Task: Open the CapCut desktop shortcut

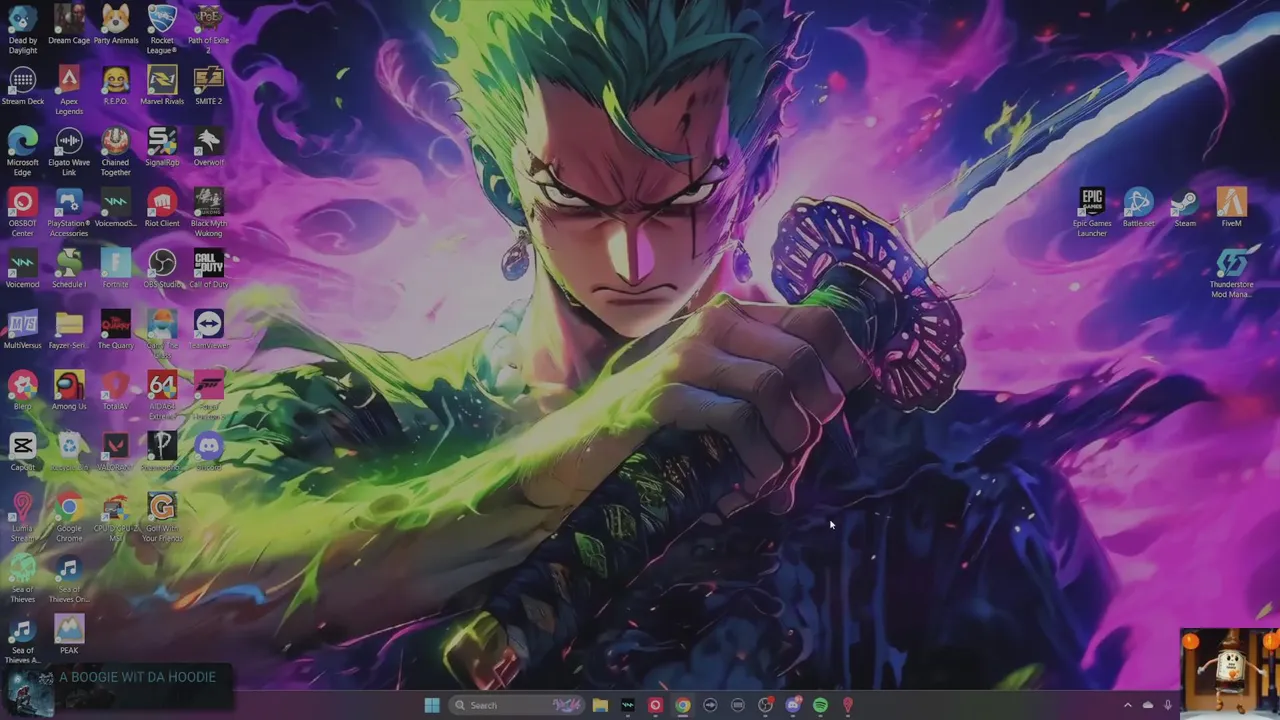Action: point(22,446)
